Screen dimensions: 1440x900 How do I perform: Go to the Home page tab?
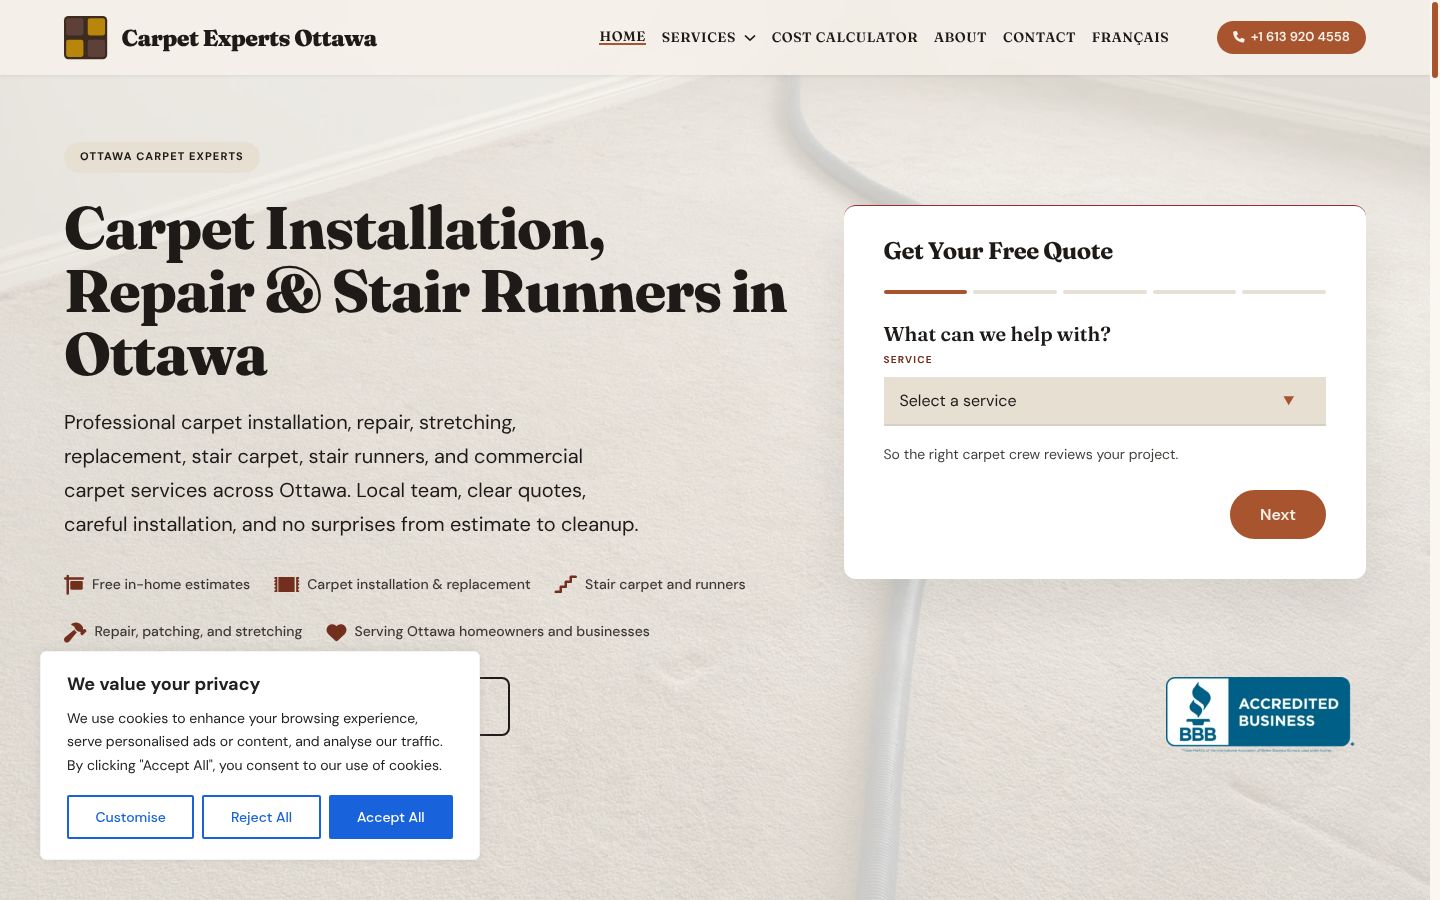(622, 37)
